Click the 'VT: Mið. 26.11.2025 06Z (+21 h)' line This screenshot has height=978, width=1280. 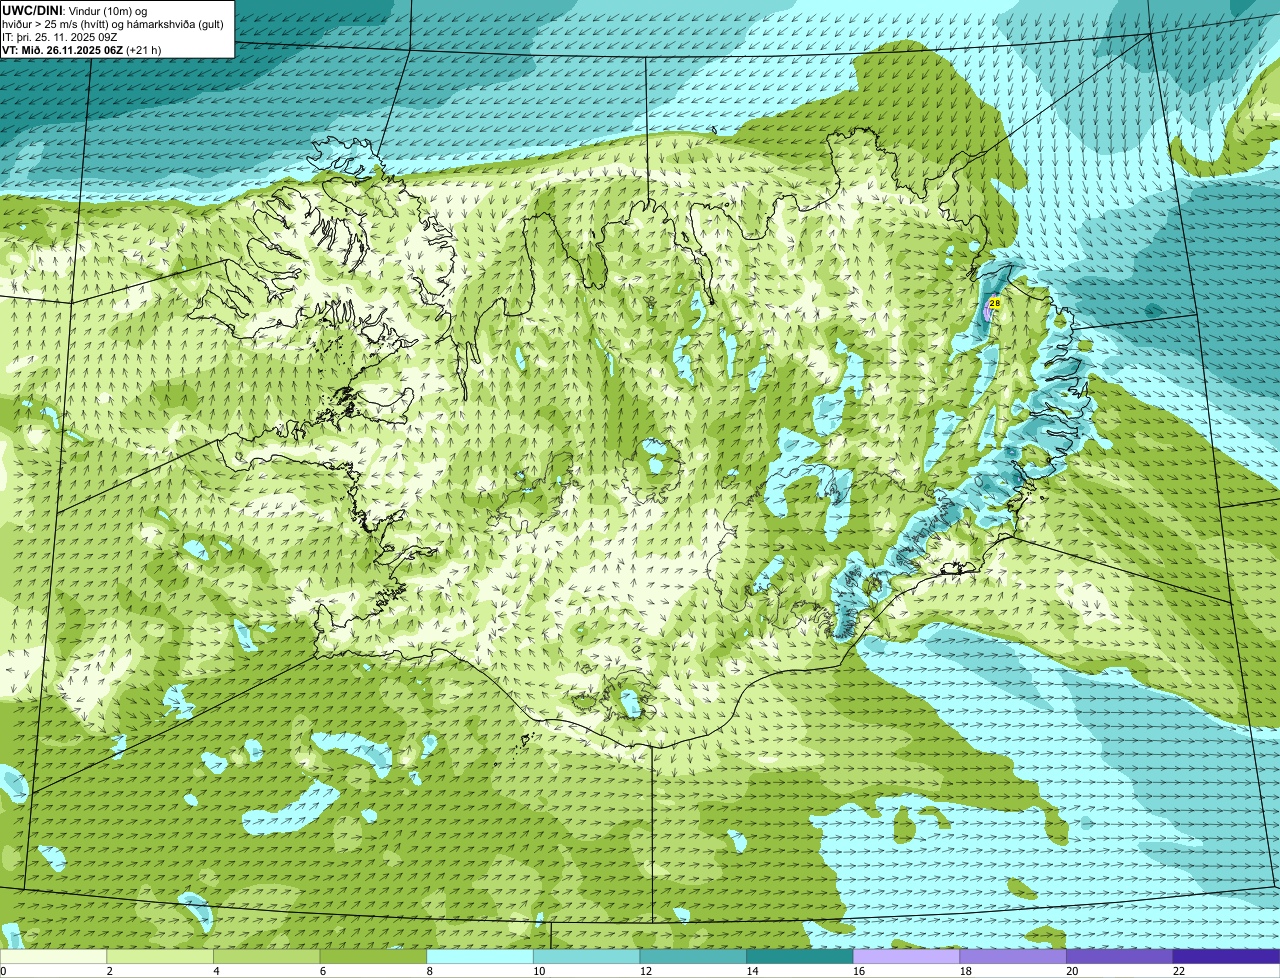pos(82,49)
